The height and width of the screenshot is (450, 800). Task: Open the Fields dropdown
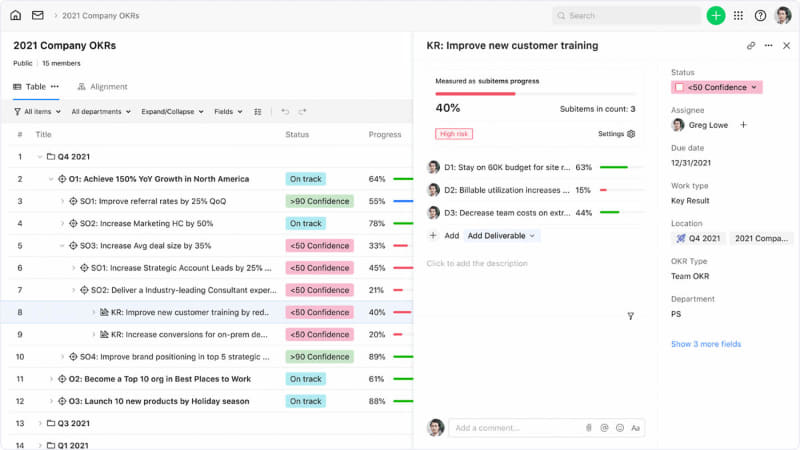point(228,112)
